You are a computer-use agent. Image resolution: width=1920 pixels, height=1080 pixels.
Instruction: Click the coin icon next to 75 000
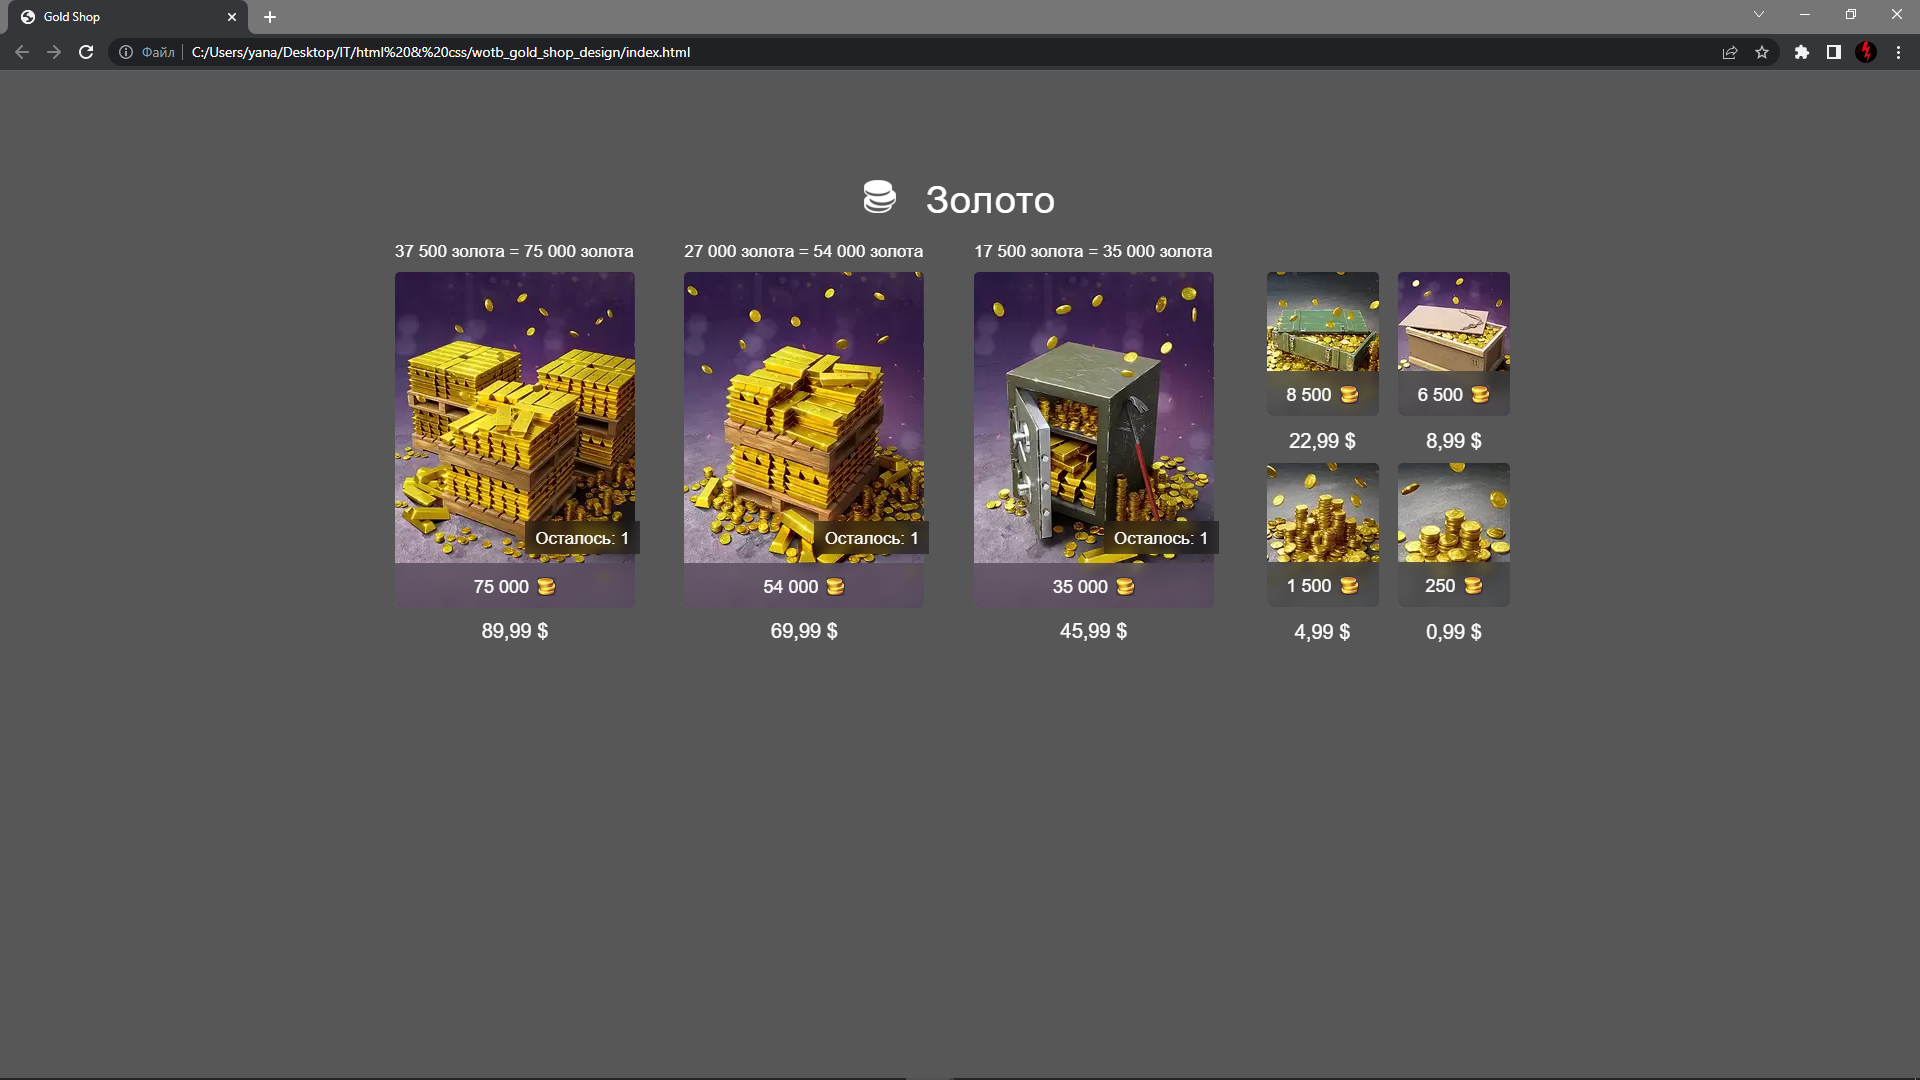coord(546,587)
